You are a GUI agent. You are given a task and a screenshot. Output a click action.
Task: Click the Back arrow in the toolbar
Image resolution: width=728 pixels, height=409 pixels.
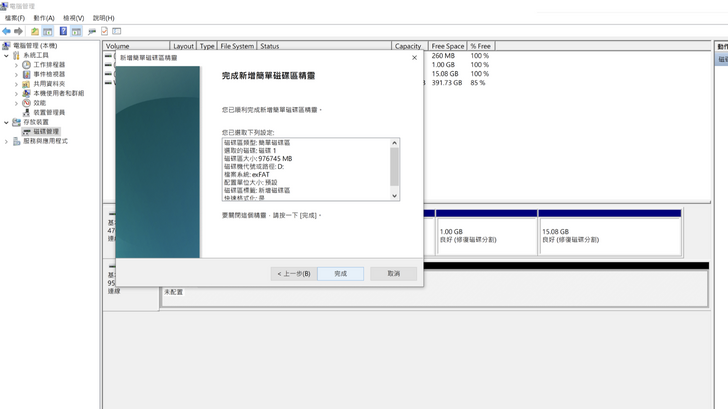click(6, 31)
